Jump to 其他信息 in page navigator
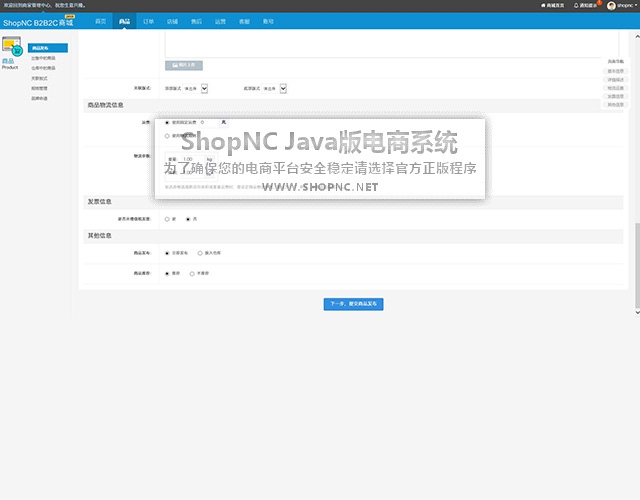Viewport: 640px width, 500px height. [616, 105]
